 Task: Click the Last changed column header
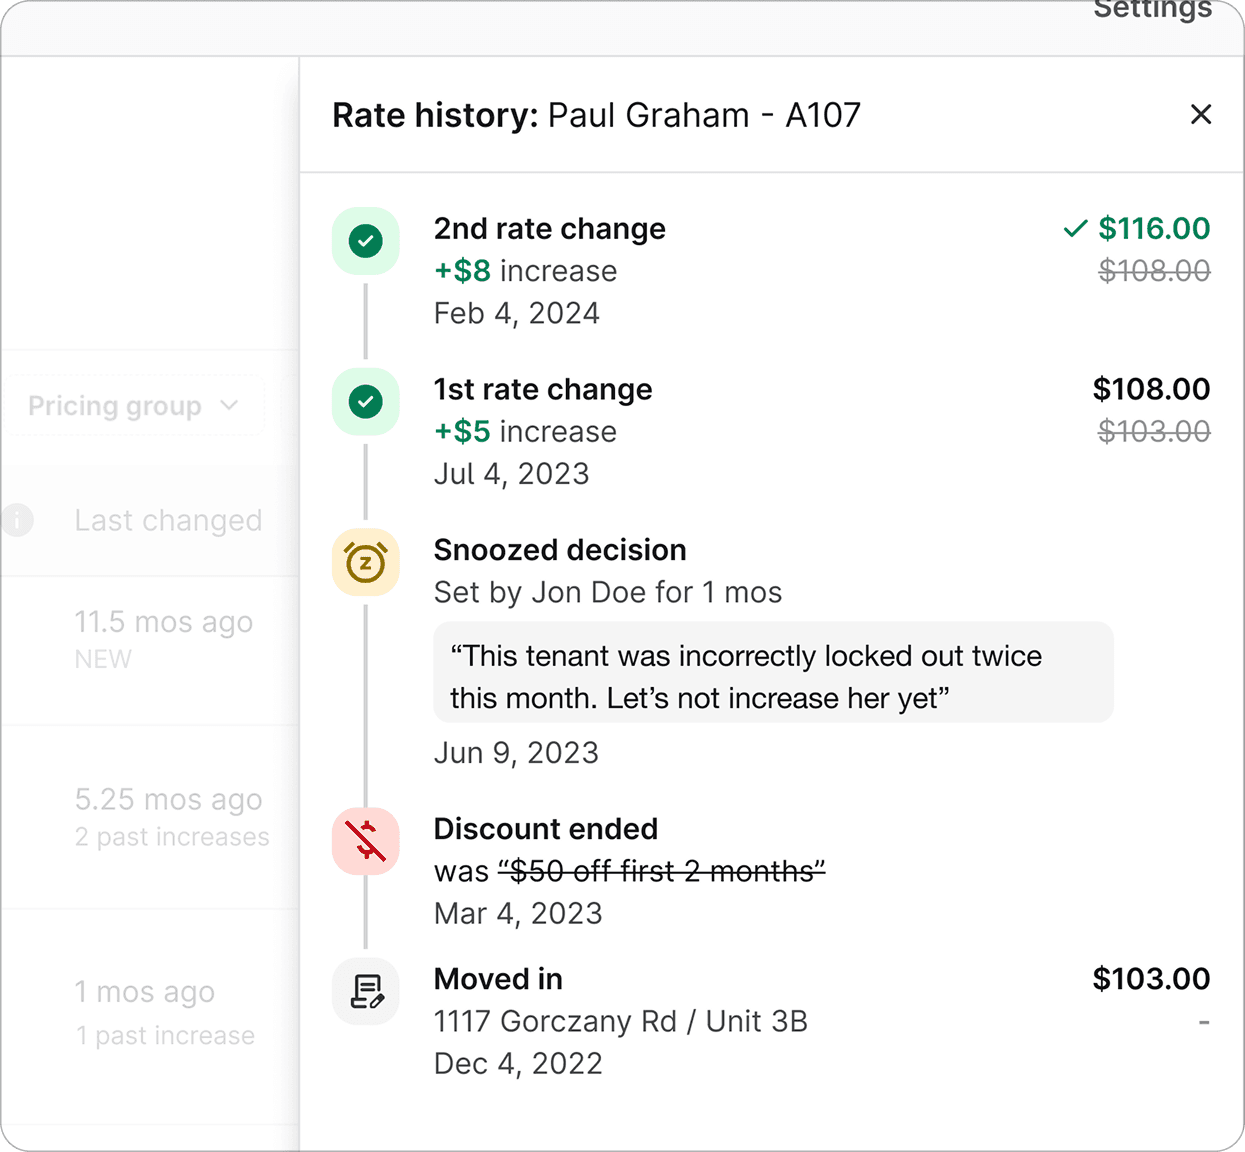168,520
